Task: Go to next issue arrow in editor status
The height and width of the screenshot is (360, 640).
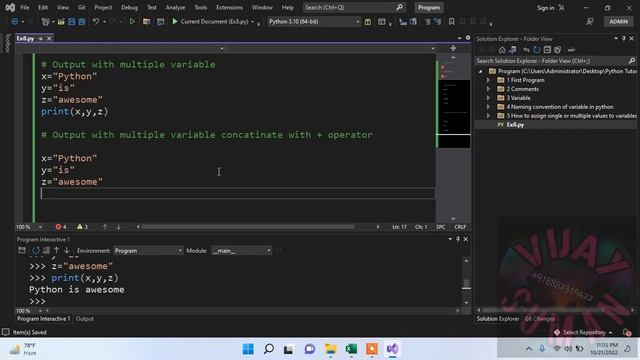Action: [x=118, y=227]
